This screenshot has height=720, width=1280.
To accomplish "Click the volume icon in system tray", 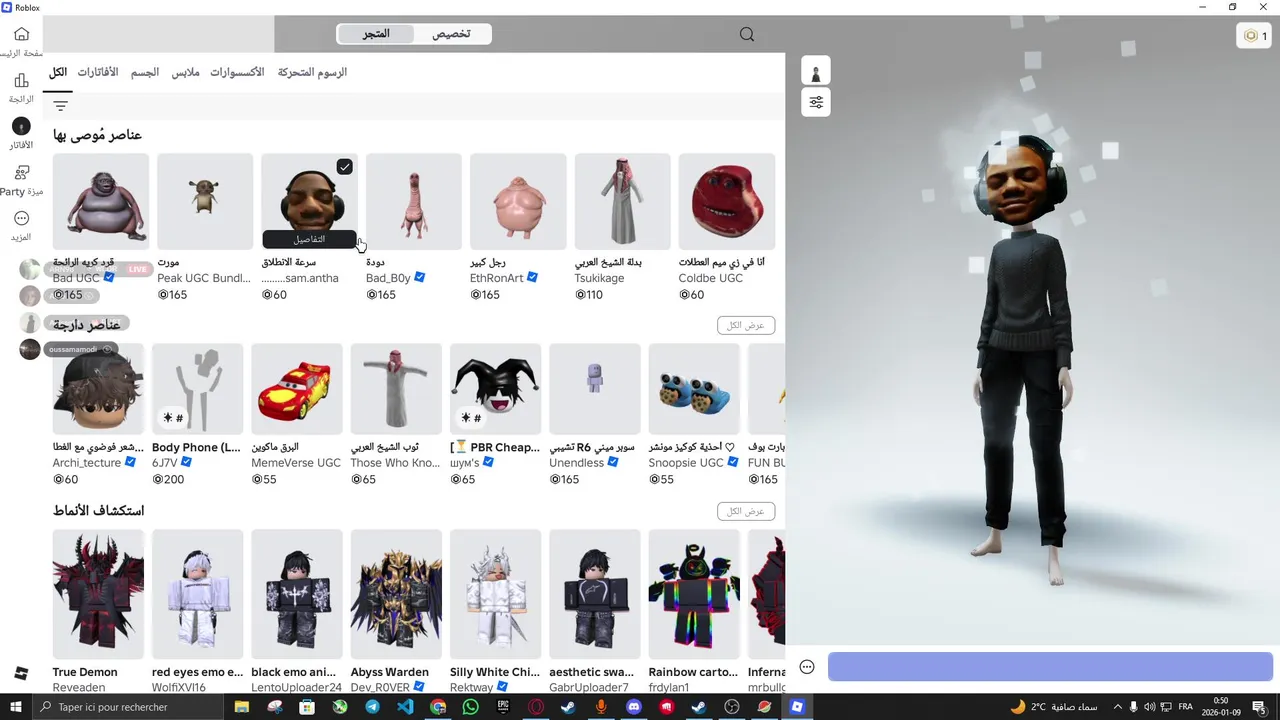I will pyautogui.click(x=1149, y=707).
